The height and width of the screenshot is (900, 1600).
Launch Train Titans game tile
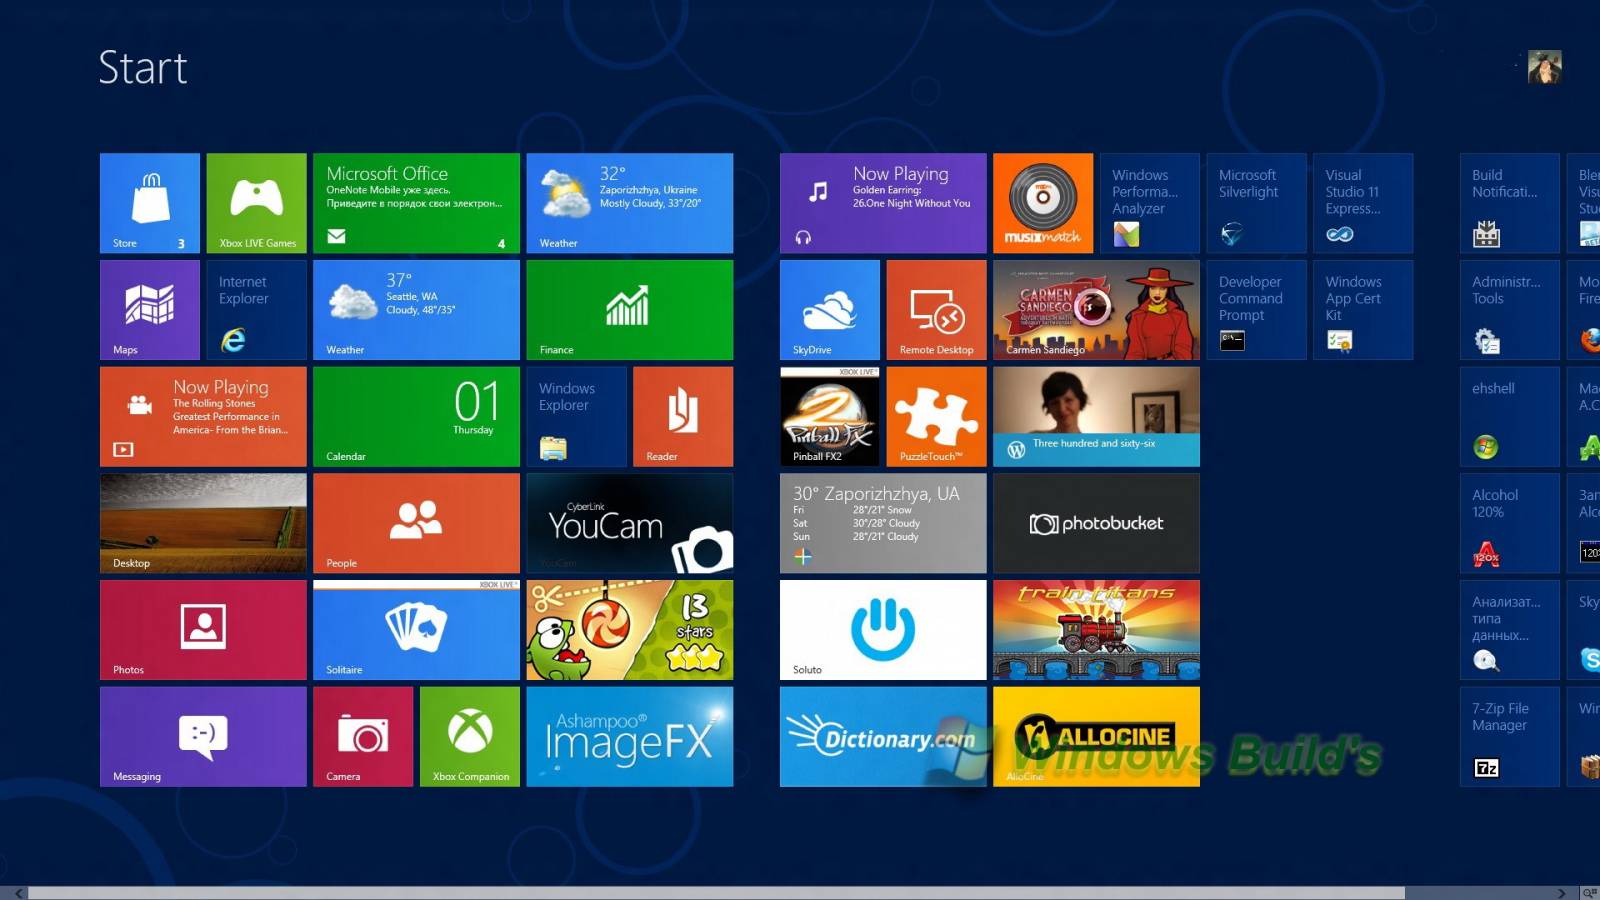tap(1096, 630)
